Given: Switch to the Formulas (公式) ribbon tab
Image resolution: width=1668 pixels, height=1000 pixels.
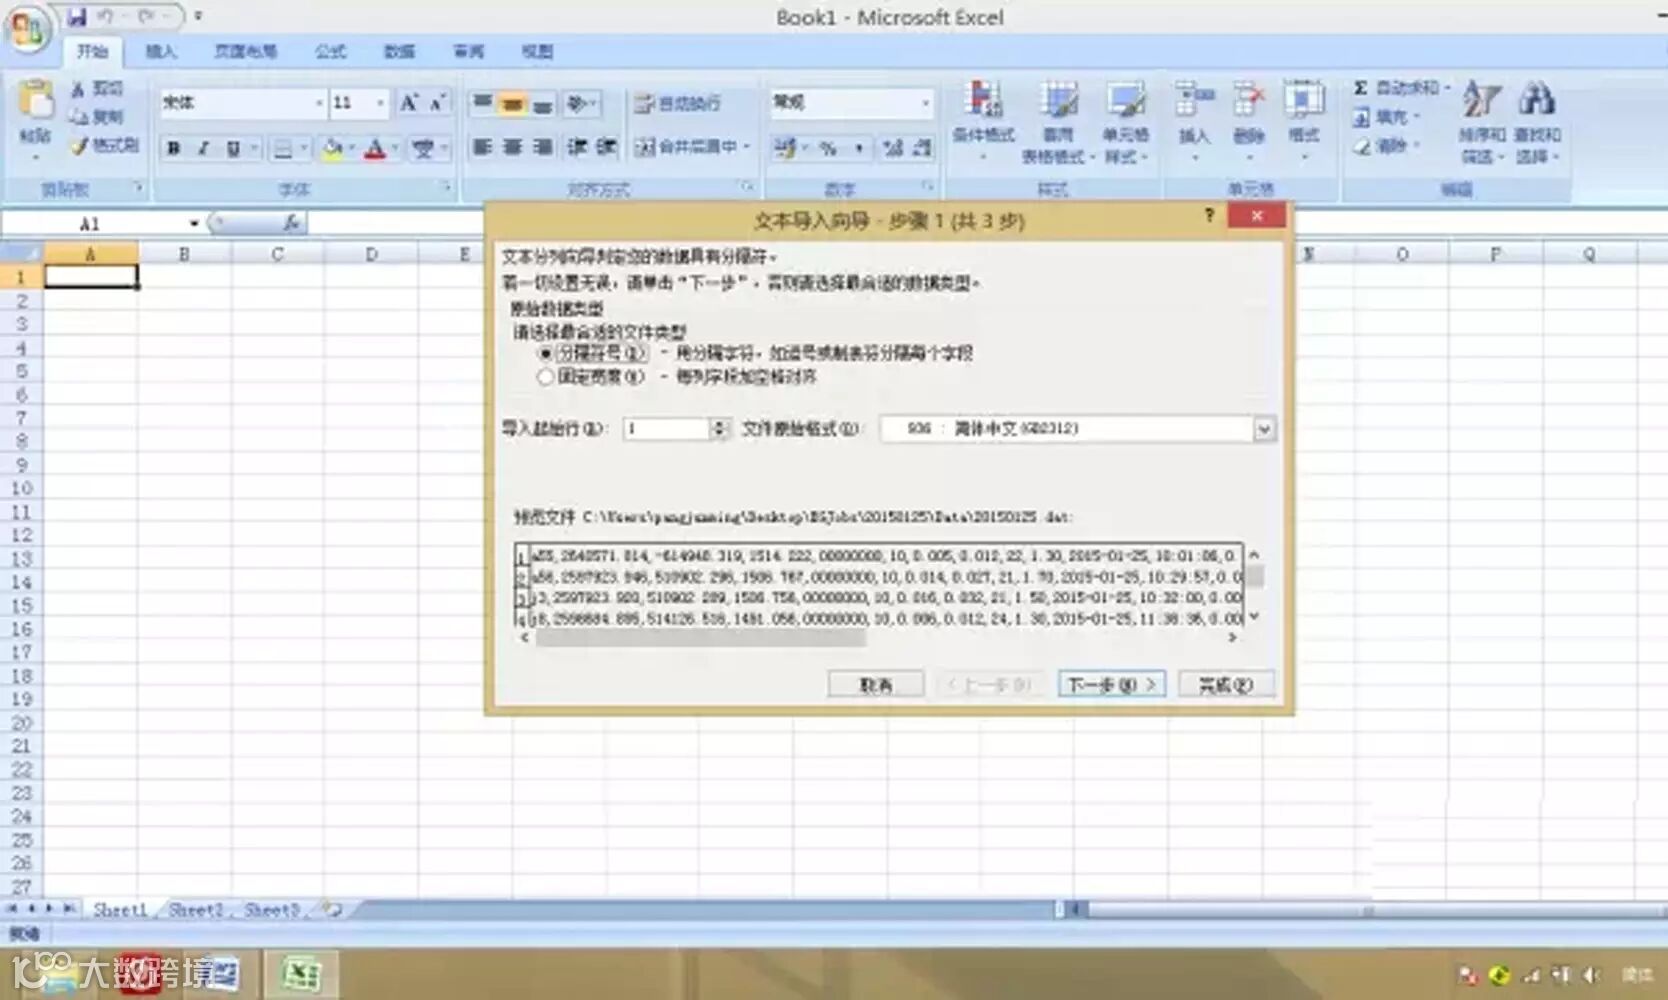Looking at the screenshot, I should [331, 51].
